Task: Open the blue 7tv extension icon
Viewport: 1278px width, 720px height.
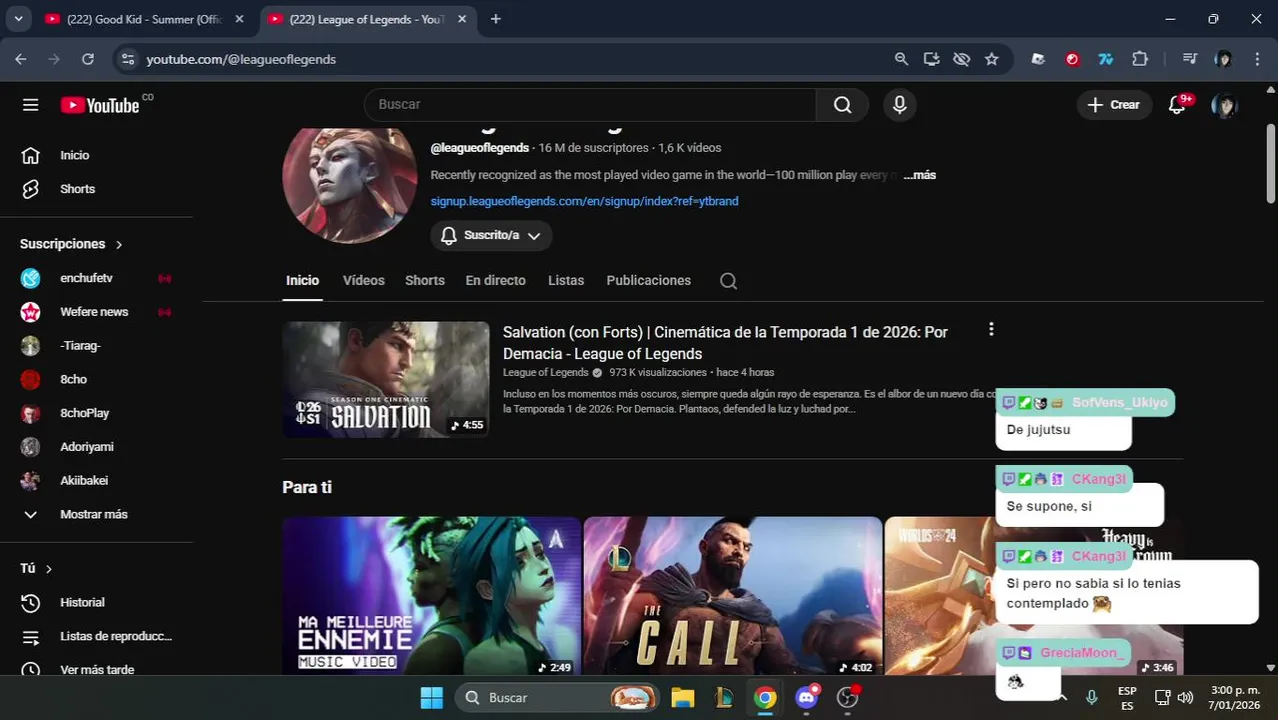Action: [x=1106, y=59]
